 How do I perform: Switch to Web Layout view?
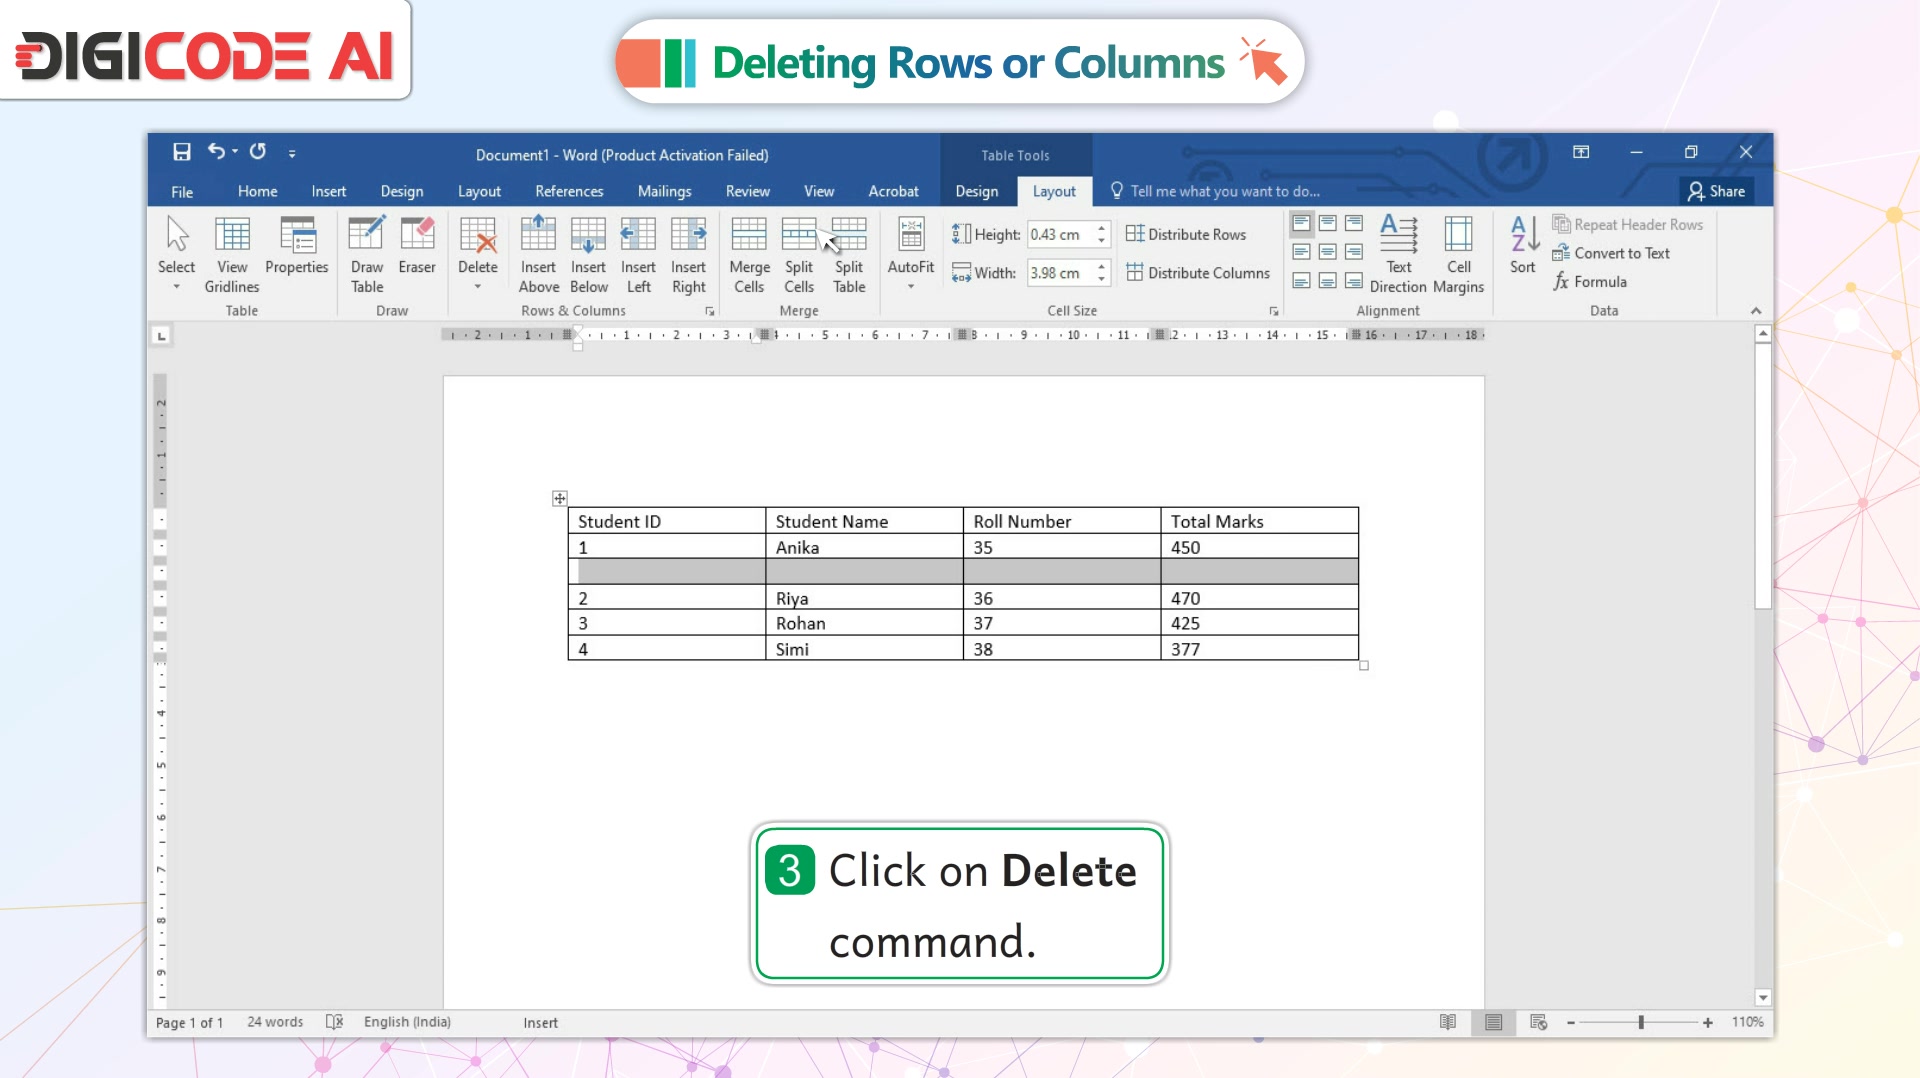click(1538, 1022)
